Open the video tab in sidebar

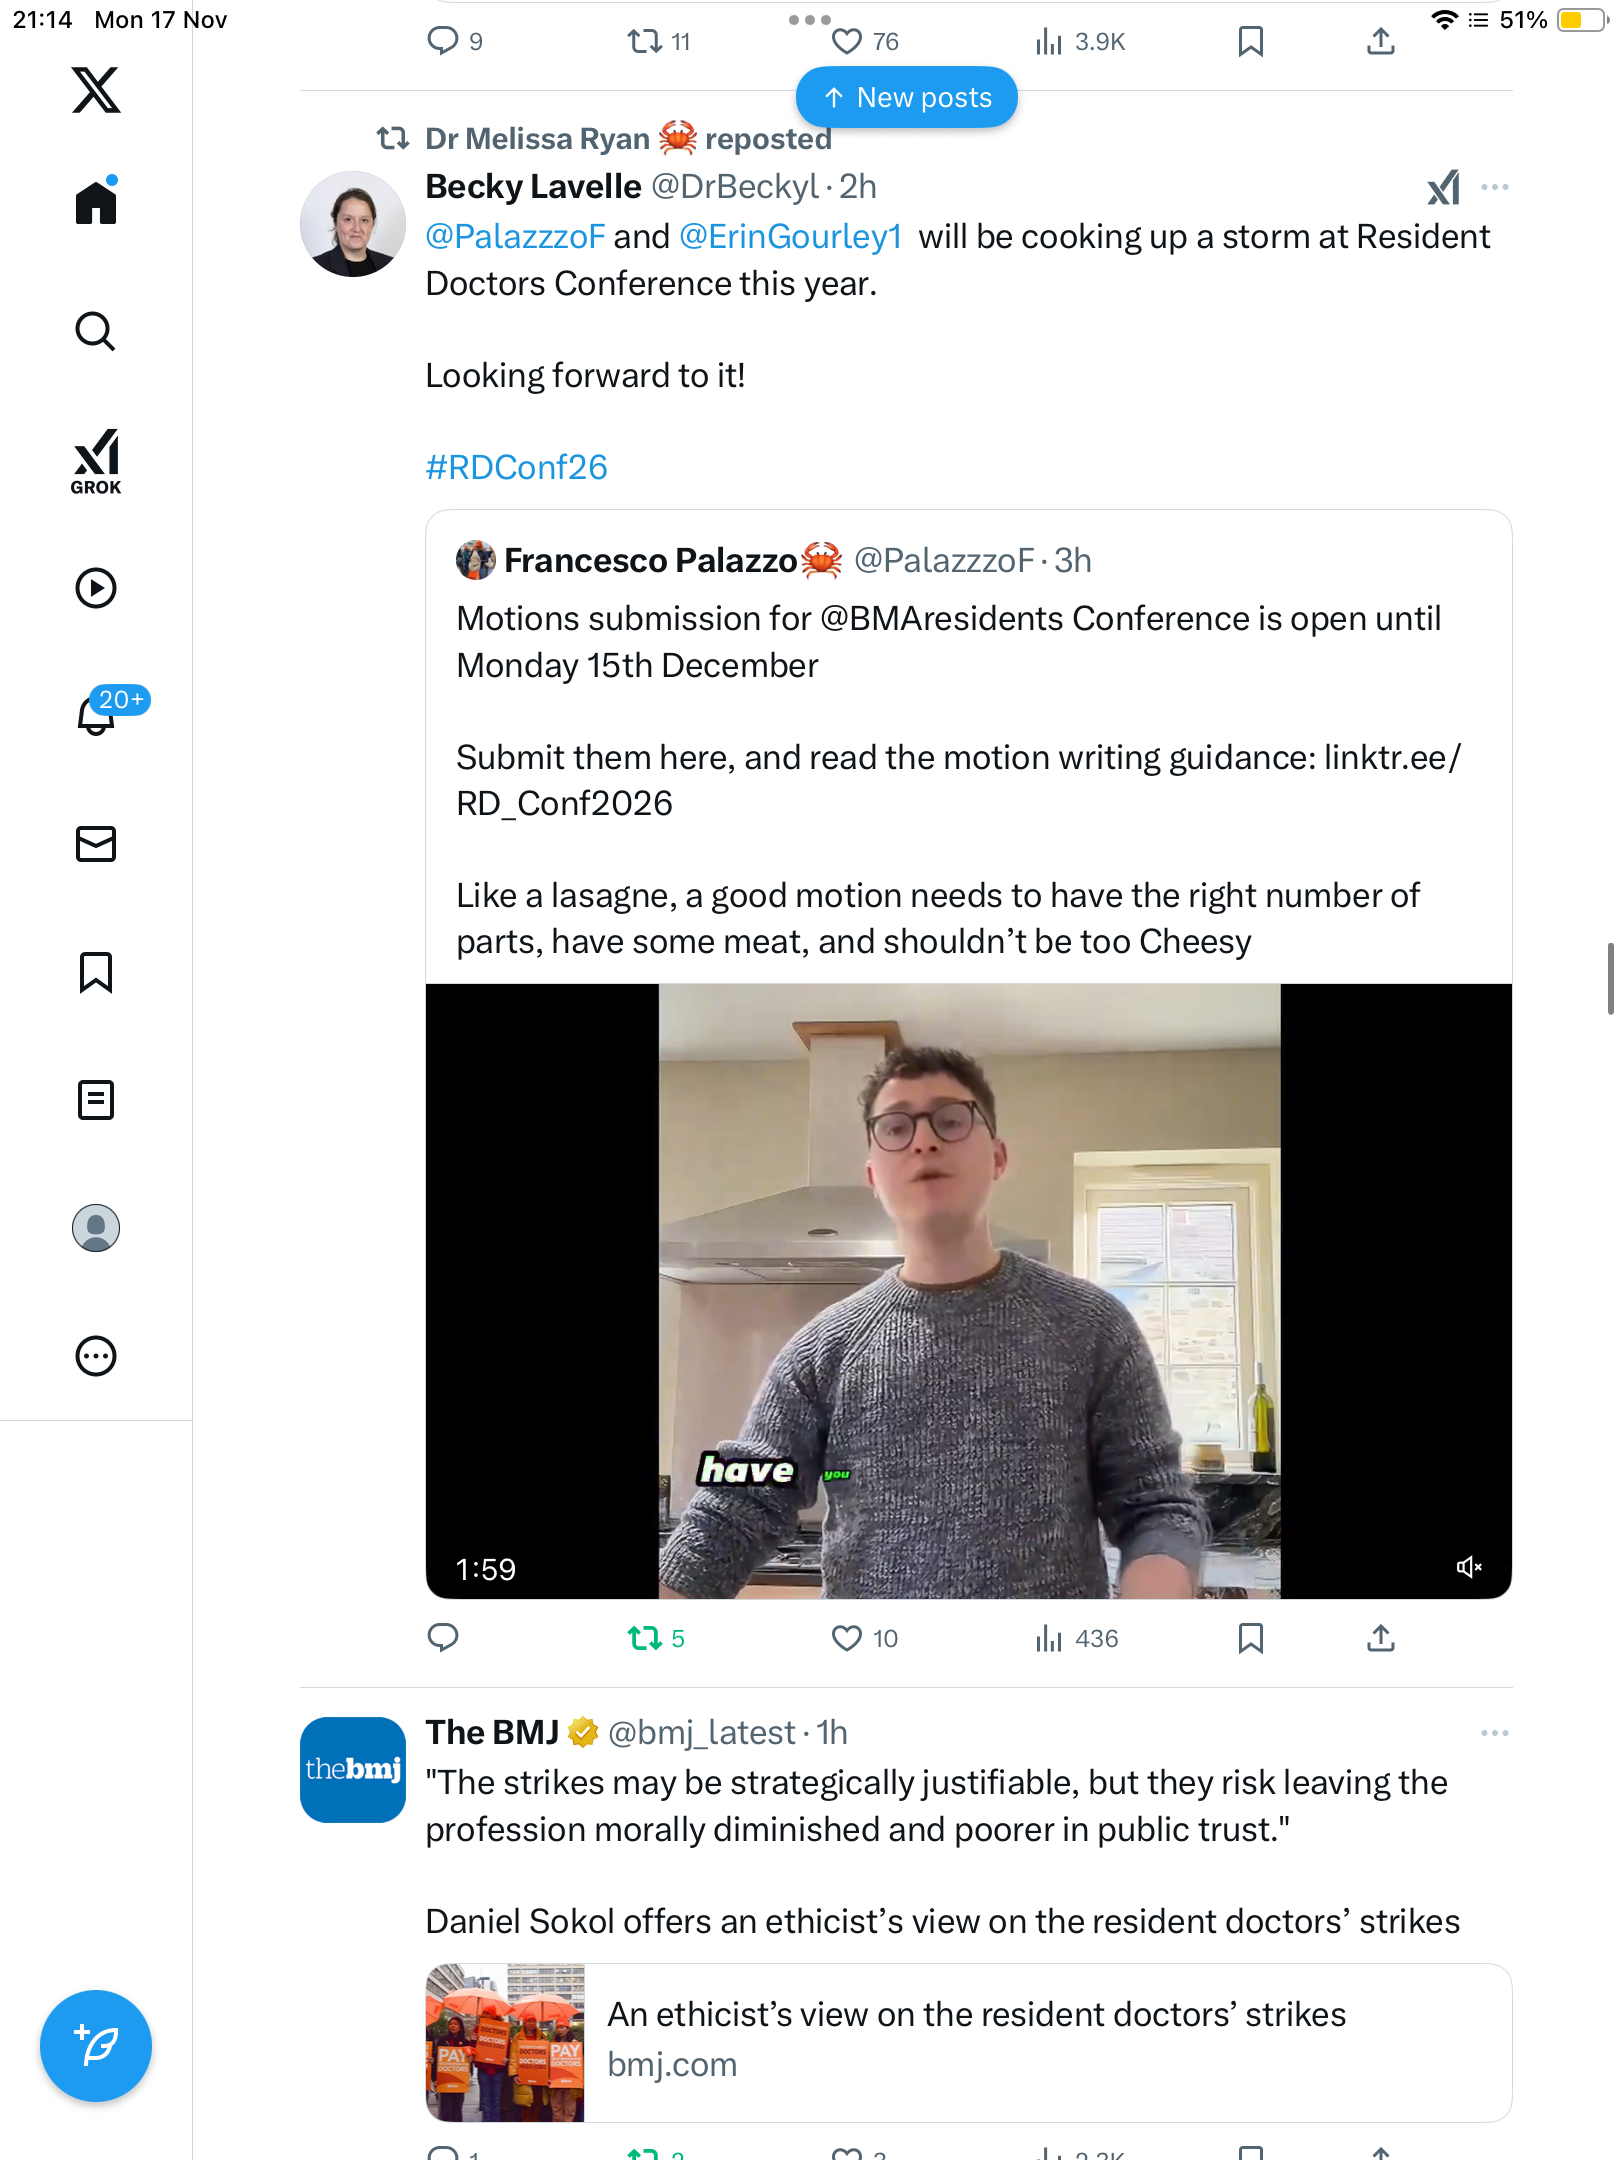click(x=96, y=588)
